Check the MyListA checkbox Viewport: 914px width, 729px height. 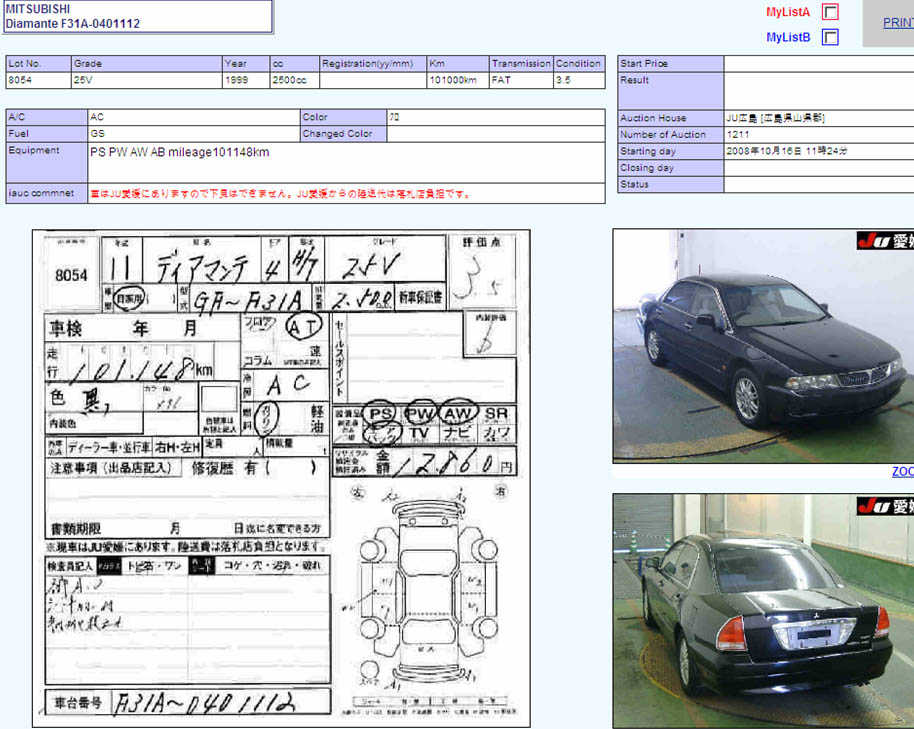830,12
